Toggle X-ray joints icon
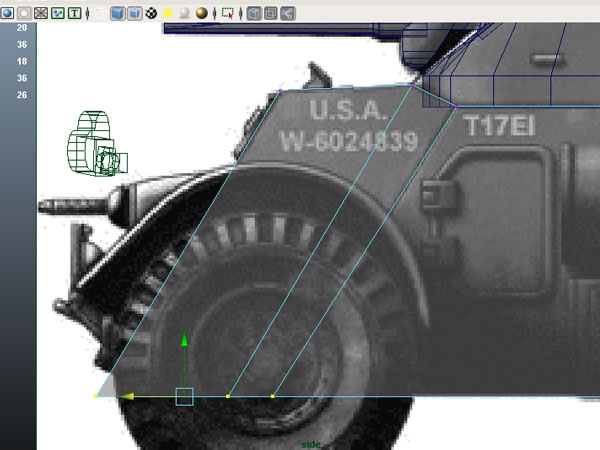 point(288,13)
